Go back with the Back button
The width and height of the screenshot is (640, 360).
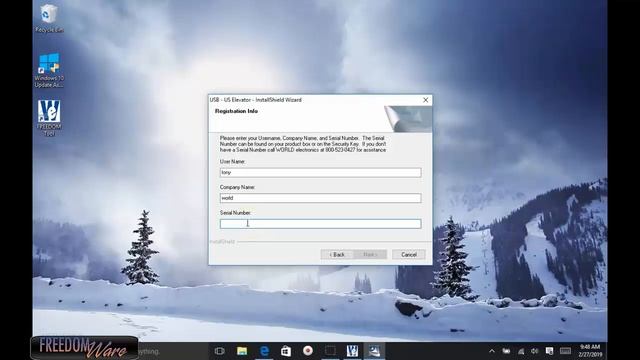[x=337, y=254]
